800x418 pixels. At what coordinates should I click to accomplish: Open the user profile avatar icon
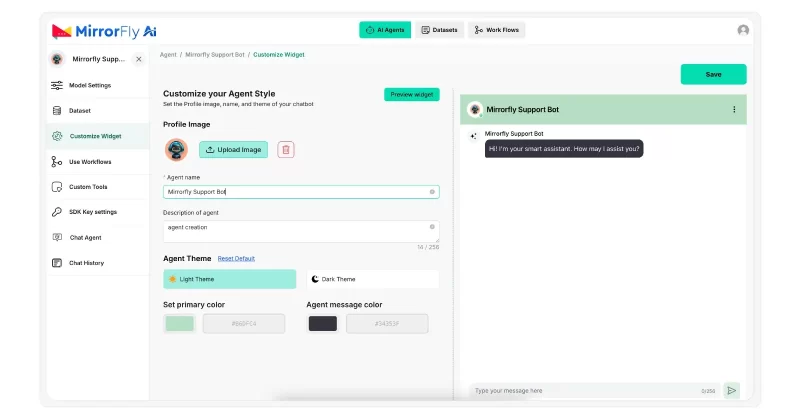point(743,30)
